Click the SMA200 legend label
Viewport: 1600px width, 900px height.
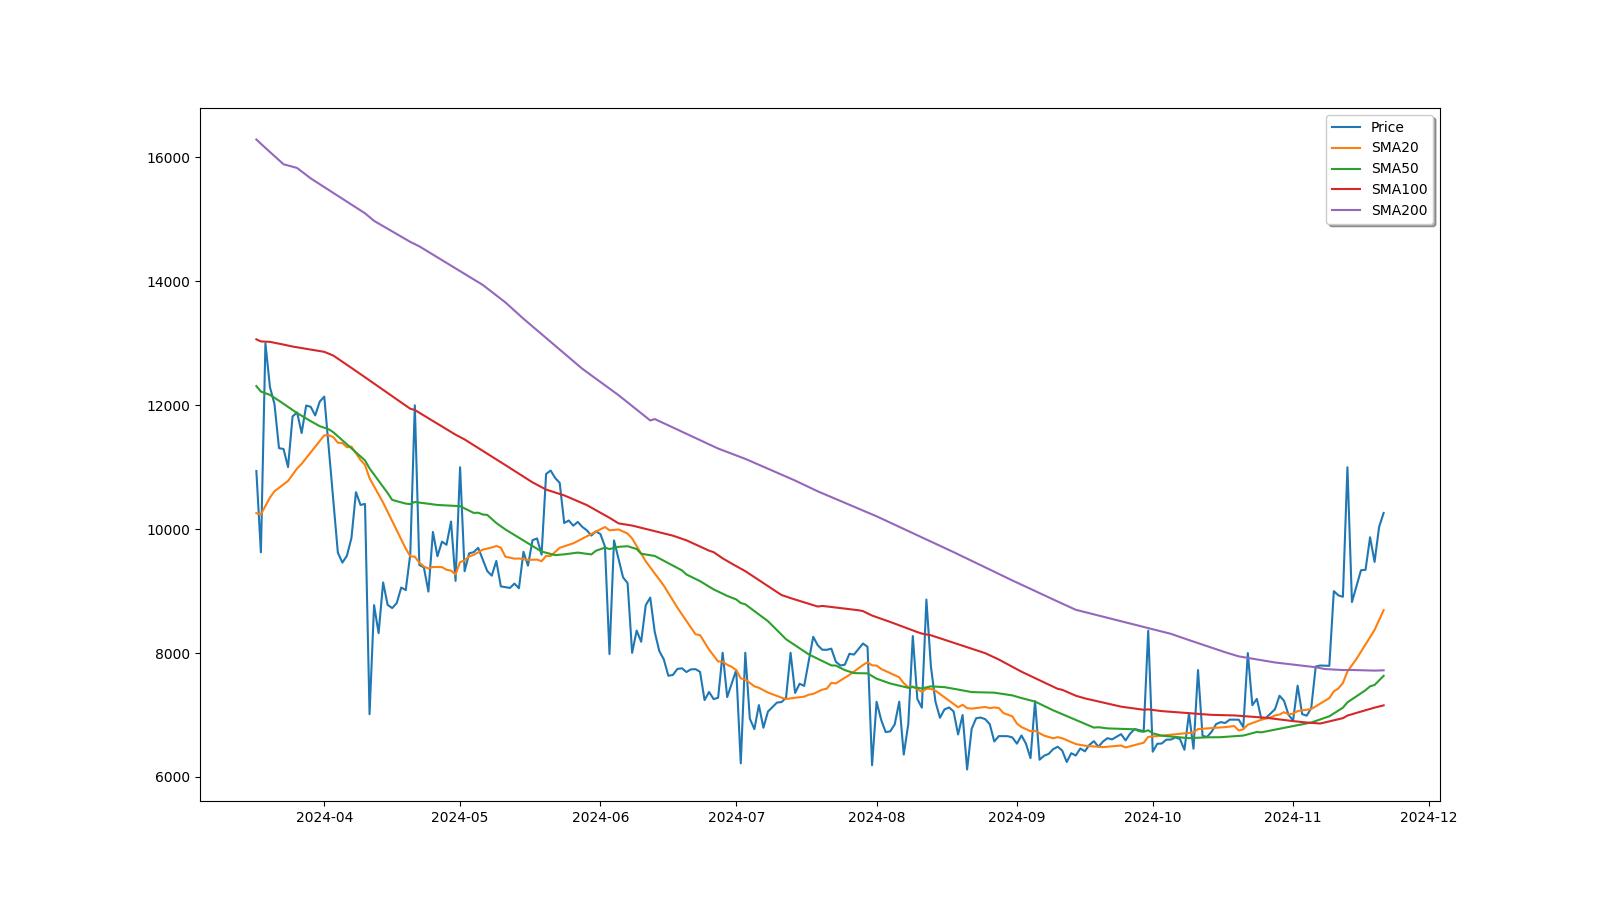1399,211
